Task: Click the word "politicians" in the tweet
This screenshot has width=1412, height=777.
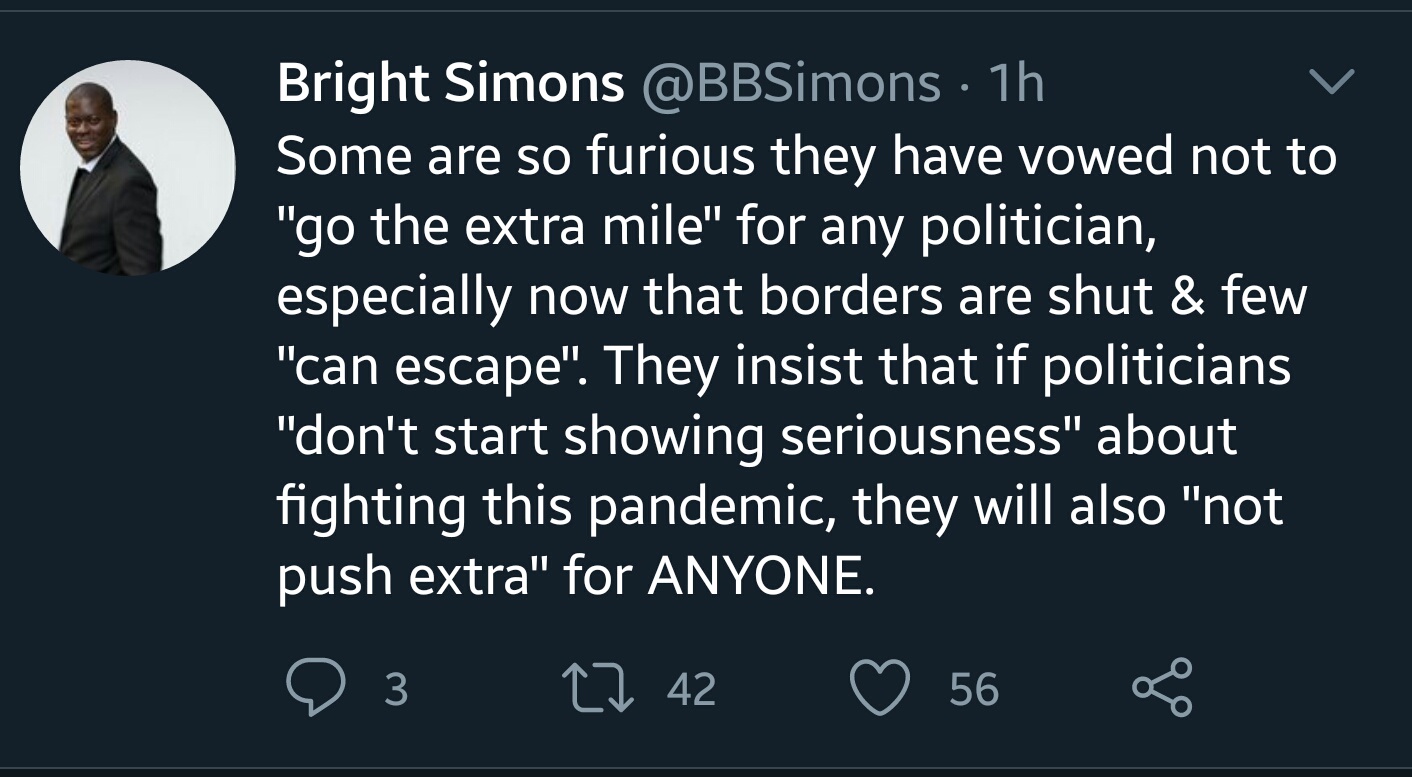Action: click(x=1167, y=367)
